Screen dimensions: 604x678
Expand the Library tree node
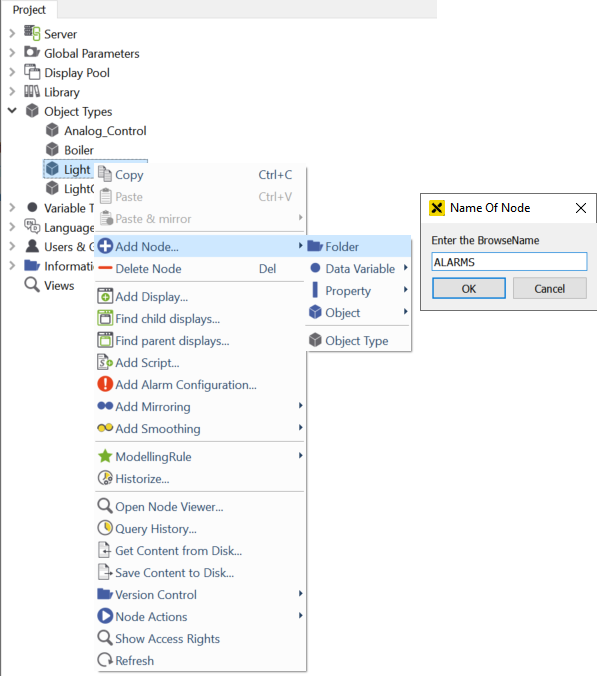tap(12, 92)
